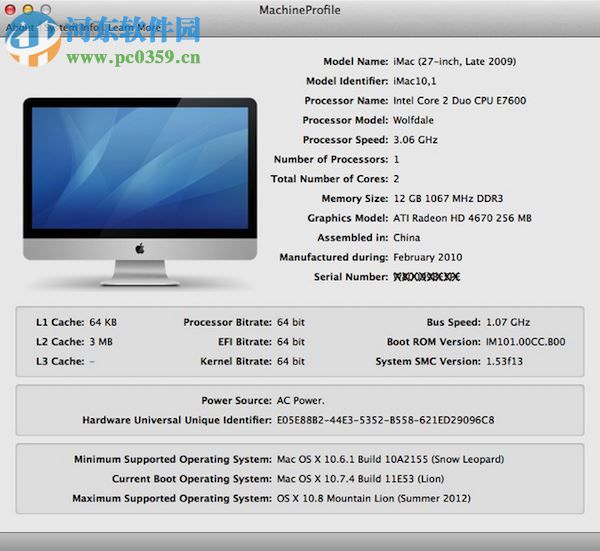
Task: Click the EFI Bitrate 64 bit value
Action: [x=291, y=342]
